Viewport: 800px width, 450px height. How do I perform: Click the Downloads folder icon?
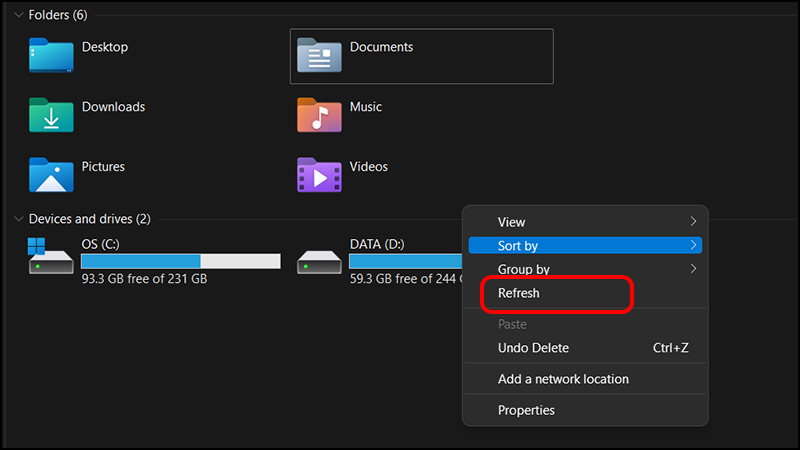pyautogui.click(x=51, y=115)
